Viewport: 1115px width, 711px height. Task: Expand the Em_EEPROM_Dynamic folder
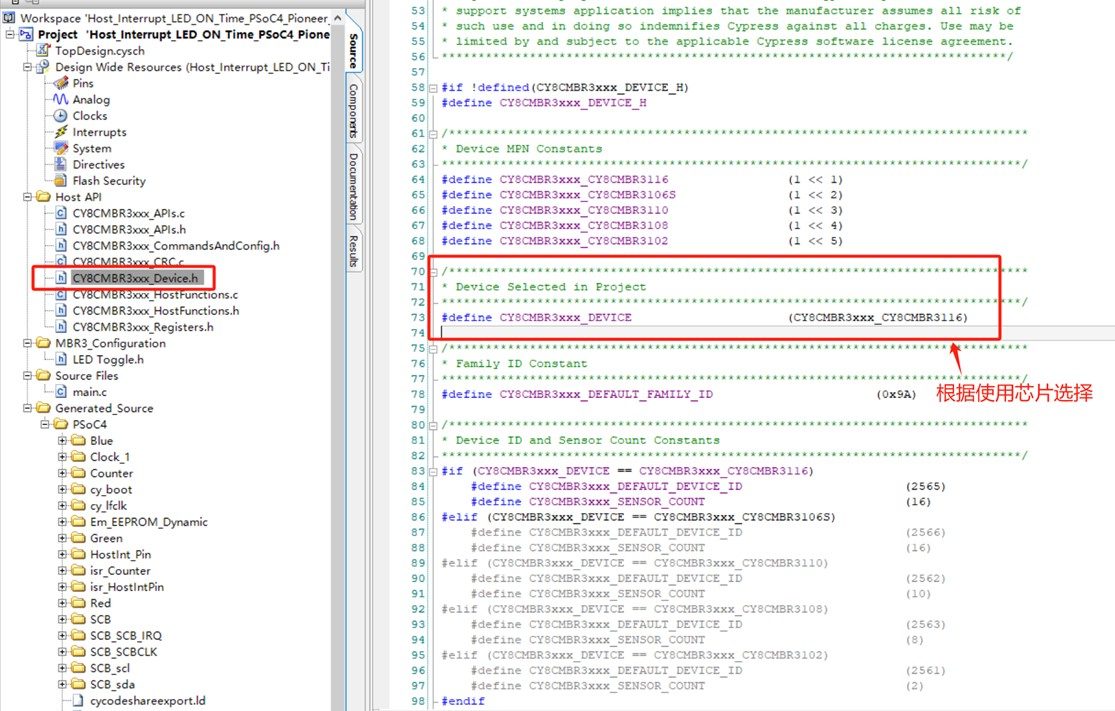pos(63,522)
